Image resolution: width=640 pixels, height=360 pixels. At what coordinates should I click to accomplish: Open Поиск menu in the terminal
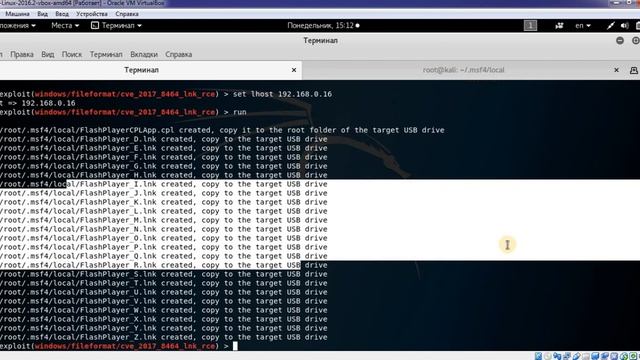[72, 54]
